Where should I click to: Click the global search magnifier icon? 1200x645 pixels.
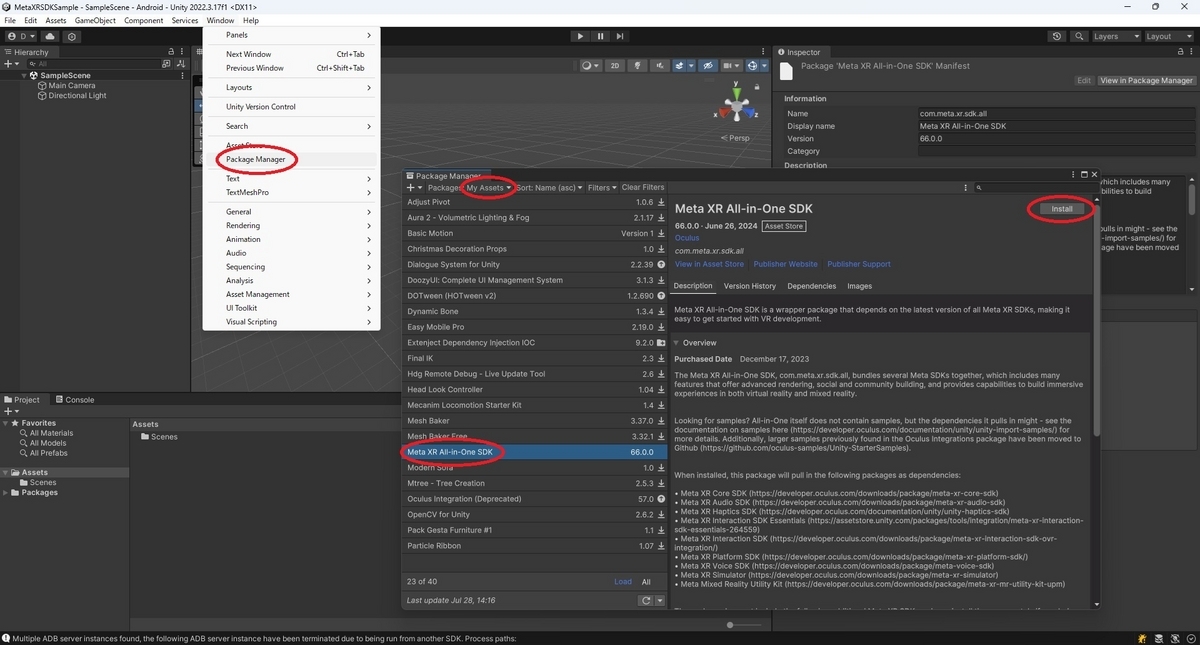pyautogui.click(x=1081, y=36)
